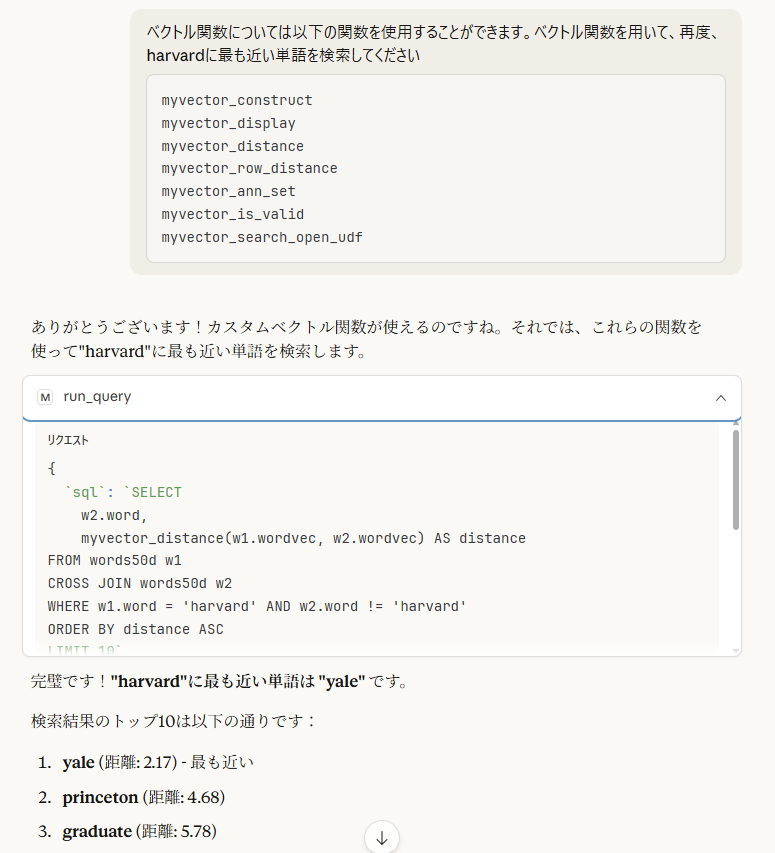
Task: Click the run_query tool label
Action: pyautogui.click(x=97, y=397)
